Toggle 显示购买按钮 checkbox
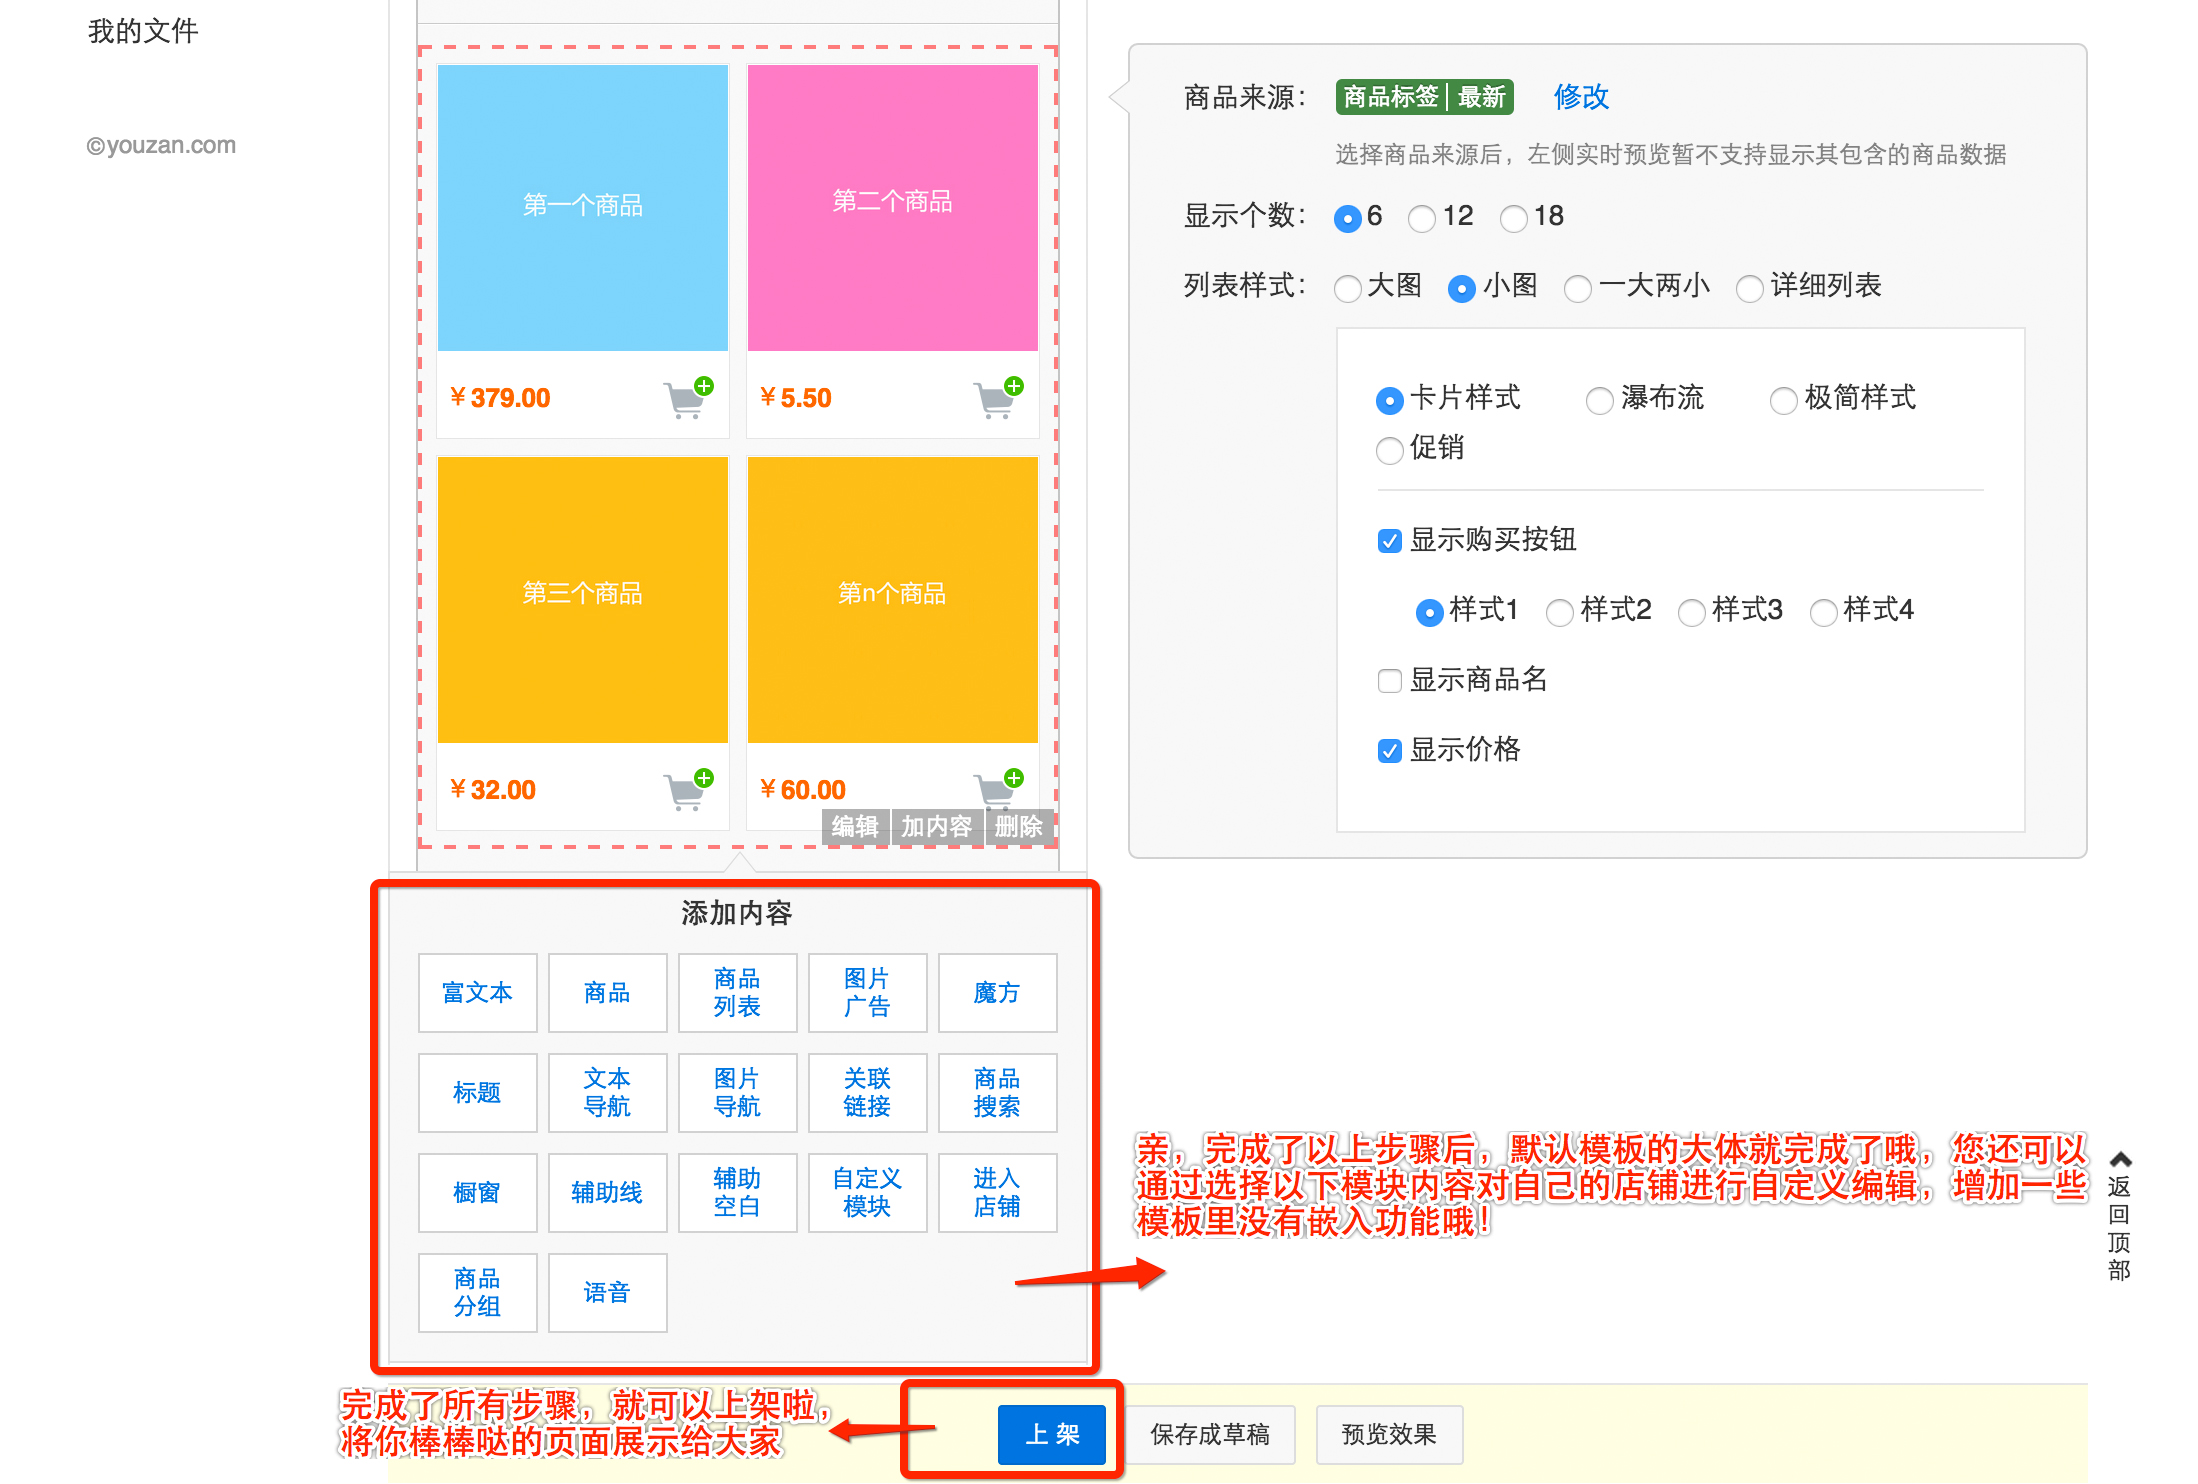The image size is (2198, 1484). (1389, 541)
